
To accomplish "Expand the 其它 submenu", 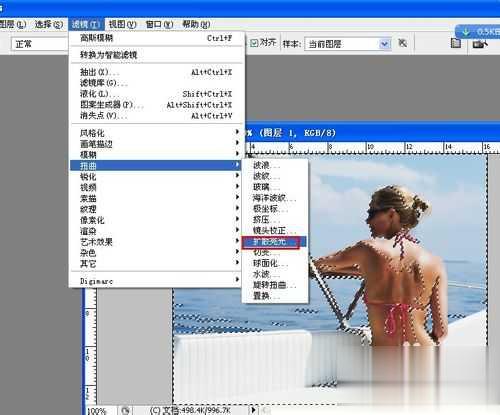I will (155, 264).
